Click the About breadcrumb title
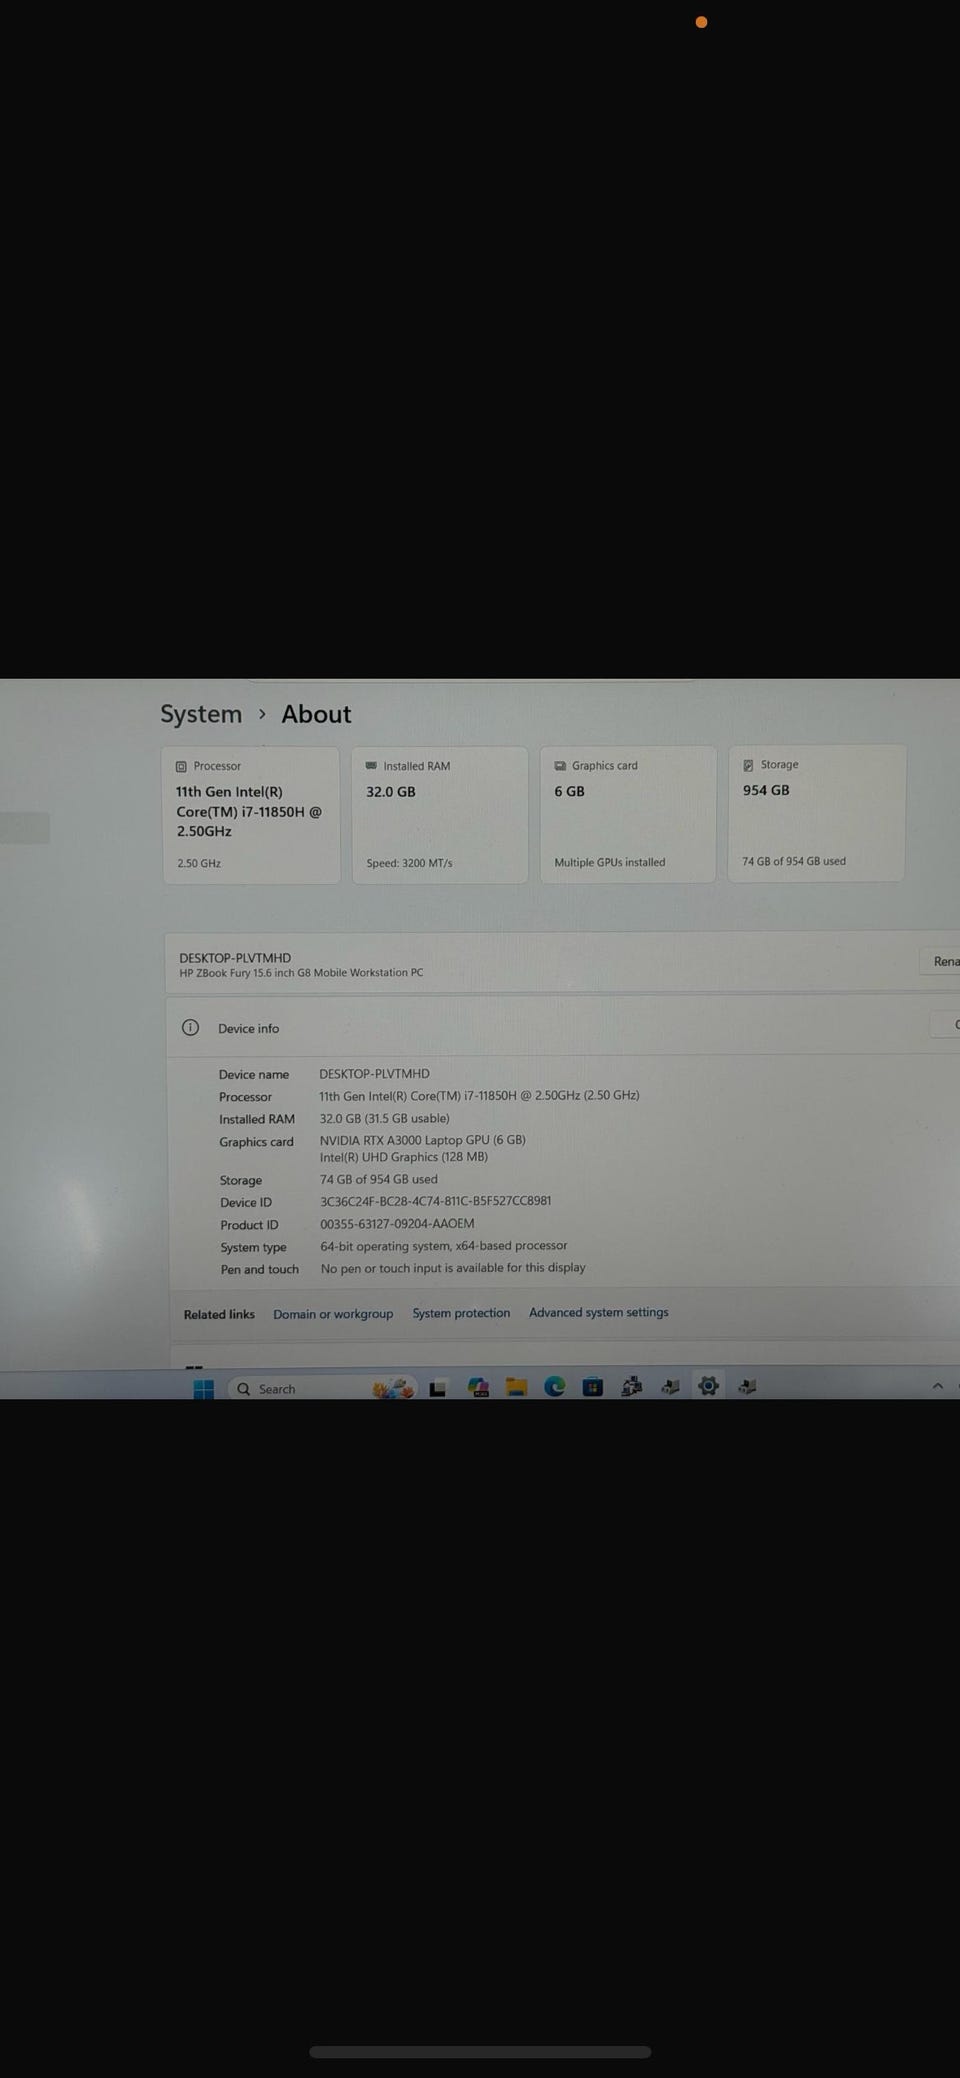Viewport: 960px width, 2078px height. tap(316, 714)
